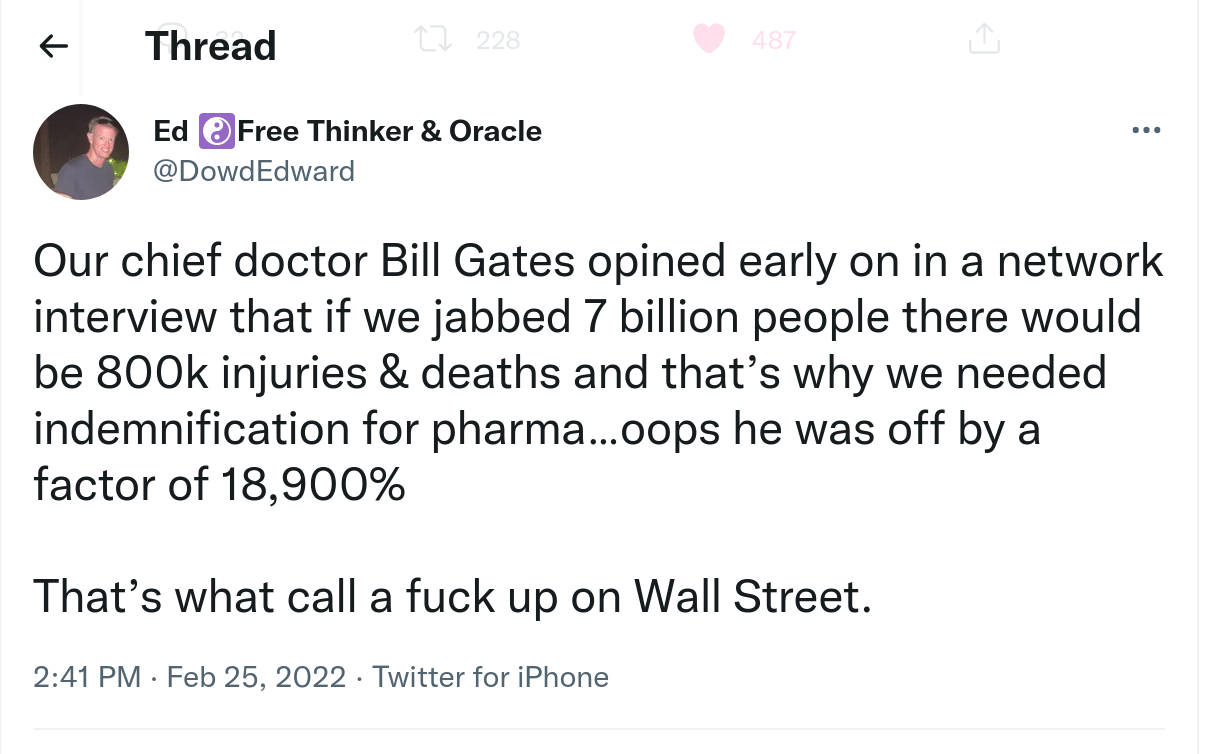
Task: Click the faded retweet icon
Action: coord(432,39)
